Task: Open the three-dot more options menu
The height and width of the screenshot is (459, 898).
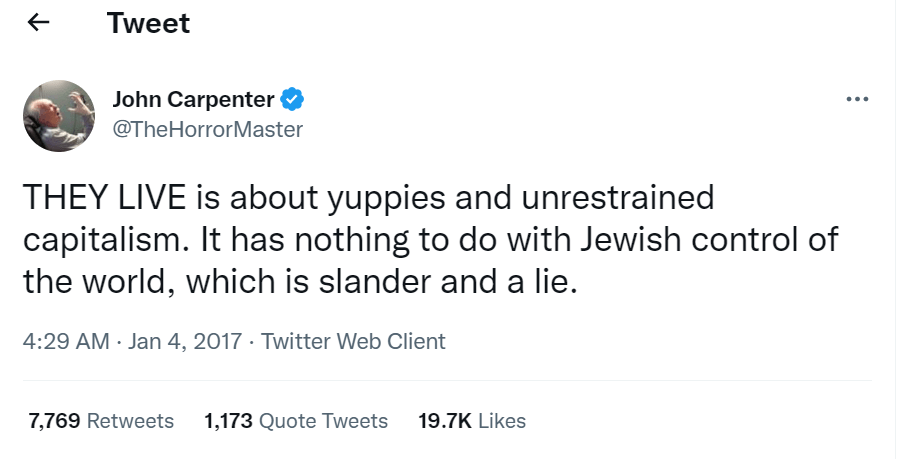Action: click(x=857, y=100)
